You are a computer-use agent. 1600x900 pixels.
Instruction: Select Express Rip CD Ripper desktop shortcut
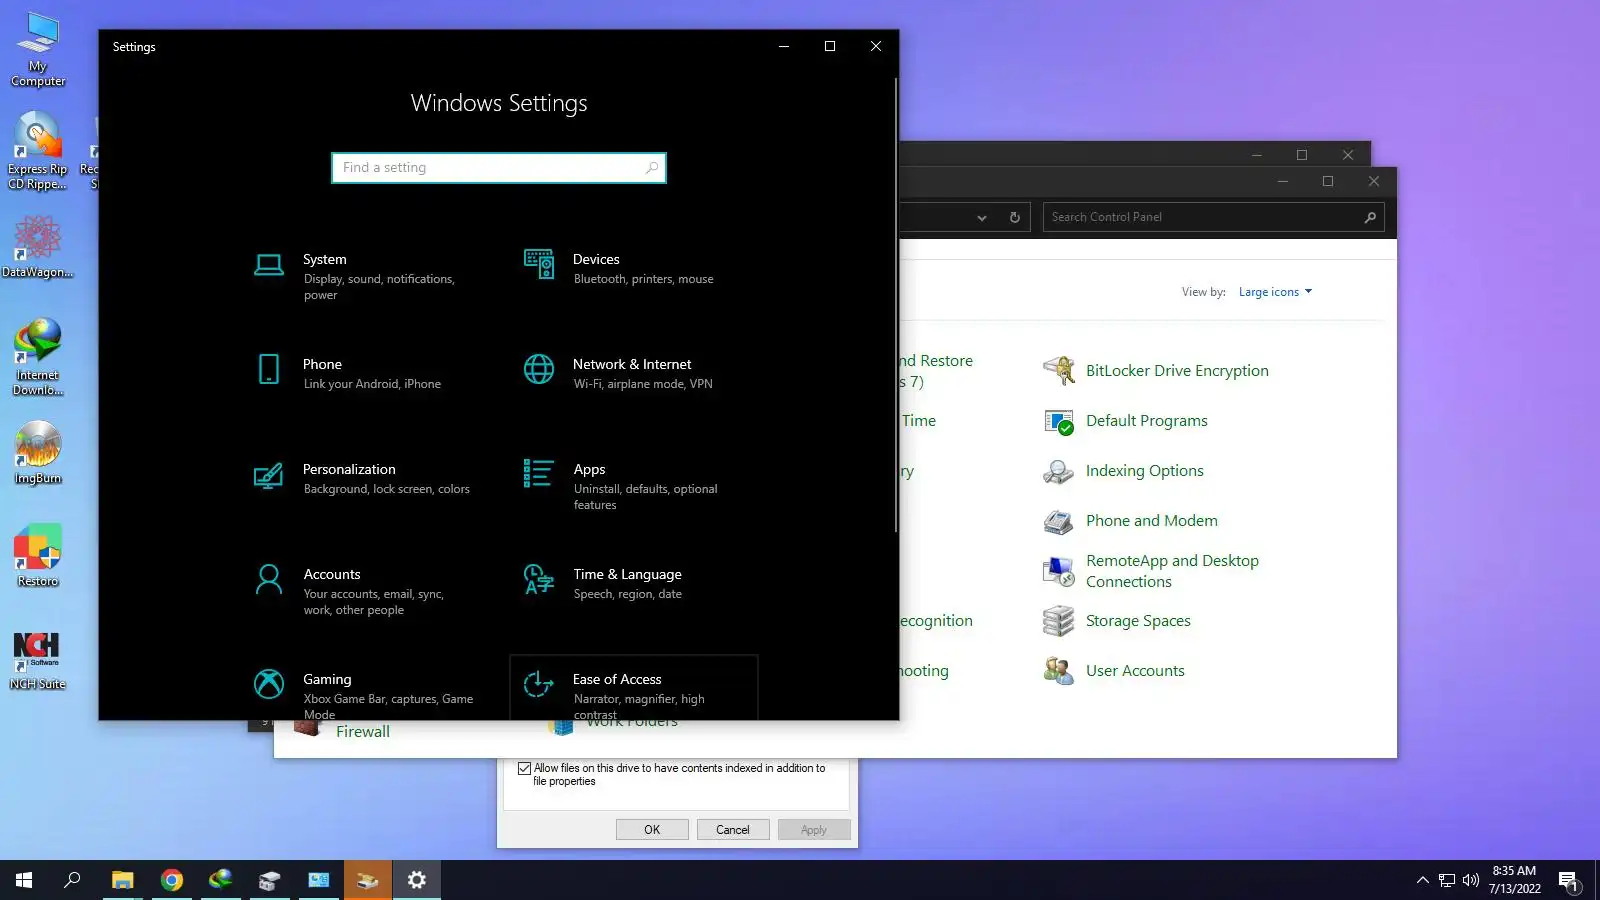pyautogui.click(x=38, y=151)
